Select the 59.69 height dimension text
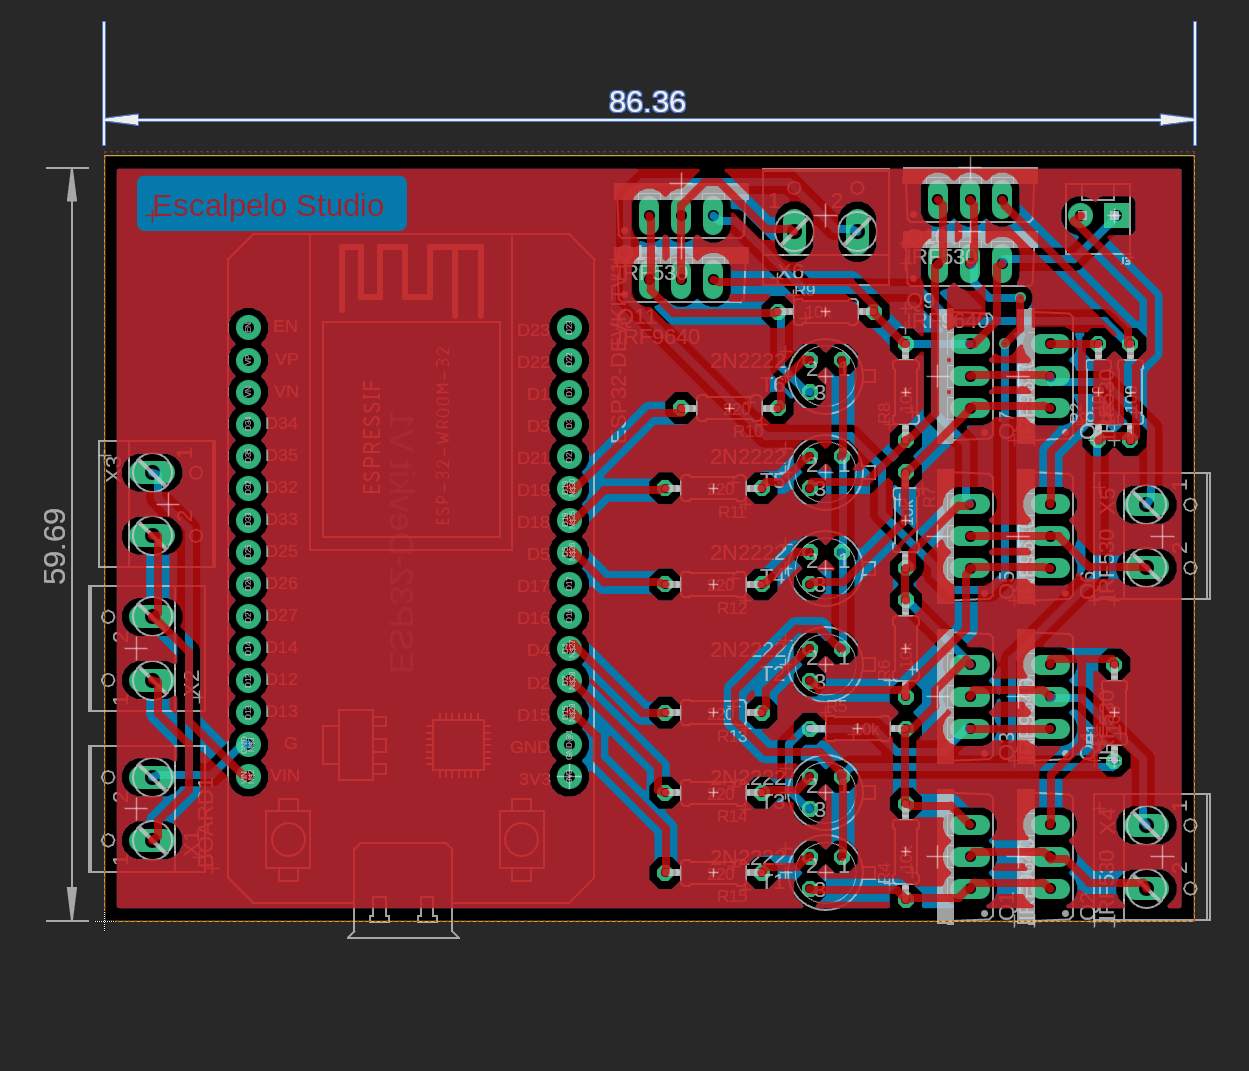This screenshot has height=1071, width=1249. point(55,546)
